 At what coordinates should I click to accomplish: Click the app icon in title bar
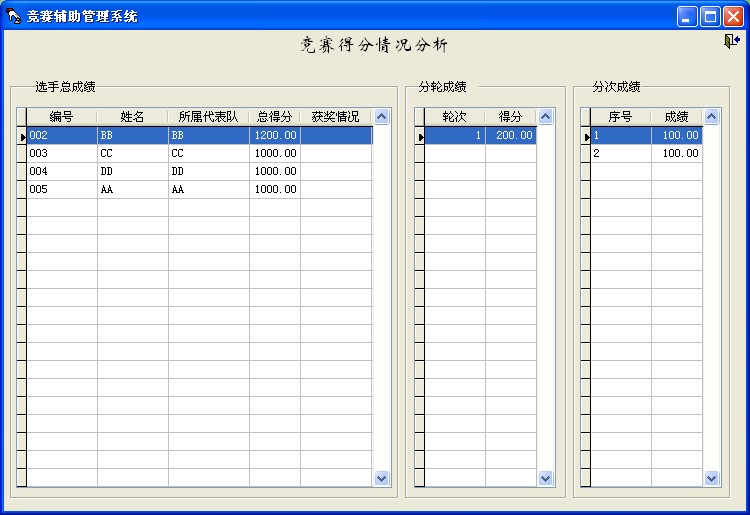13,16
